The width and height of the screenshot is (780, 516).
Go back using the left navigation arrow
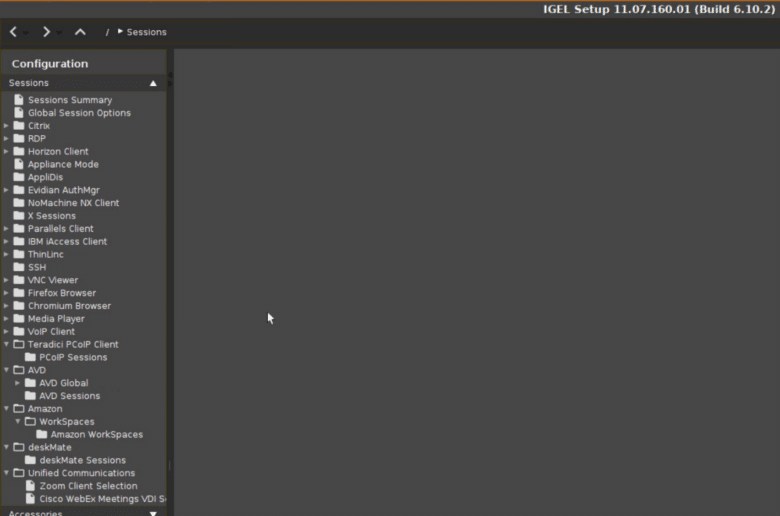13,32
